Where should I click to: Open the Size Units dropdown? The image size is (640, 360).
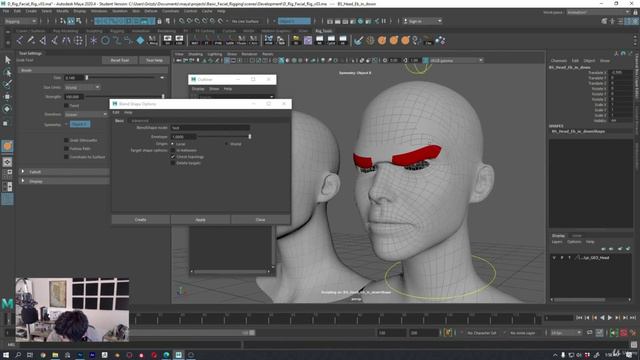tap(82, 87)
